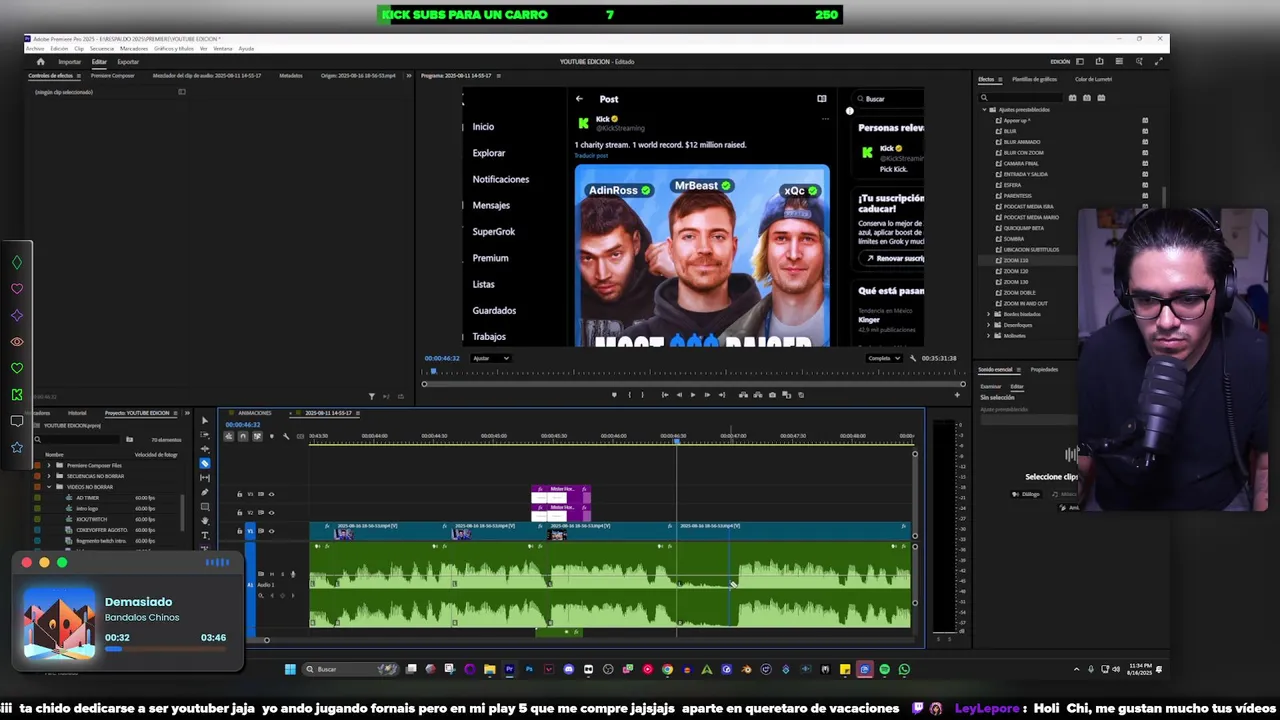Select the Hand tool
The image size is (1280, 720).
pyautogui.click(x=205, y=520)
